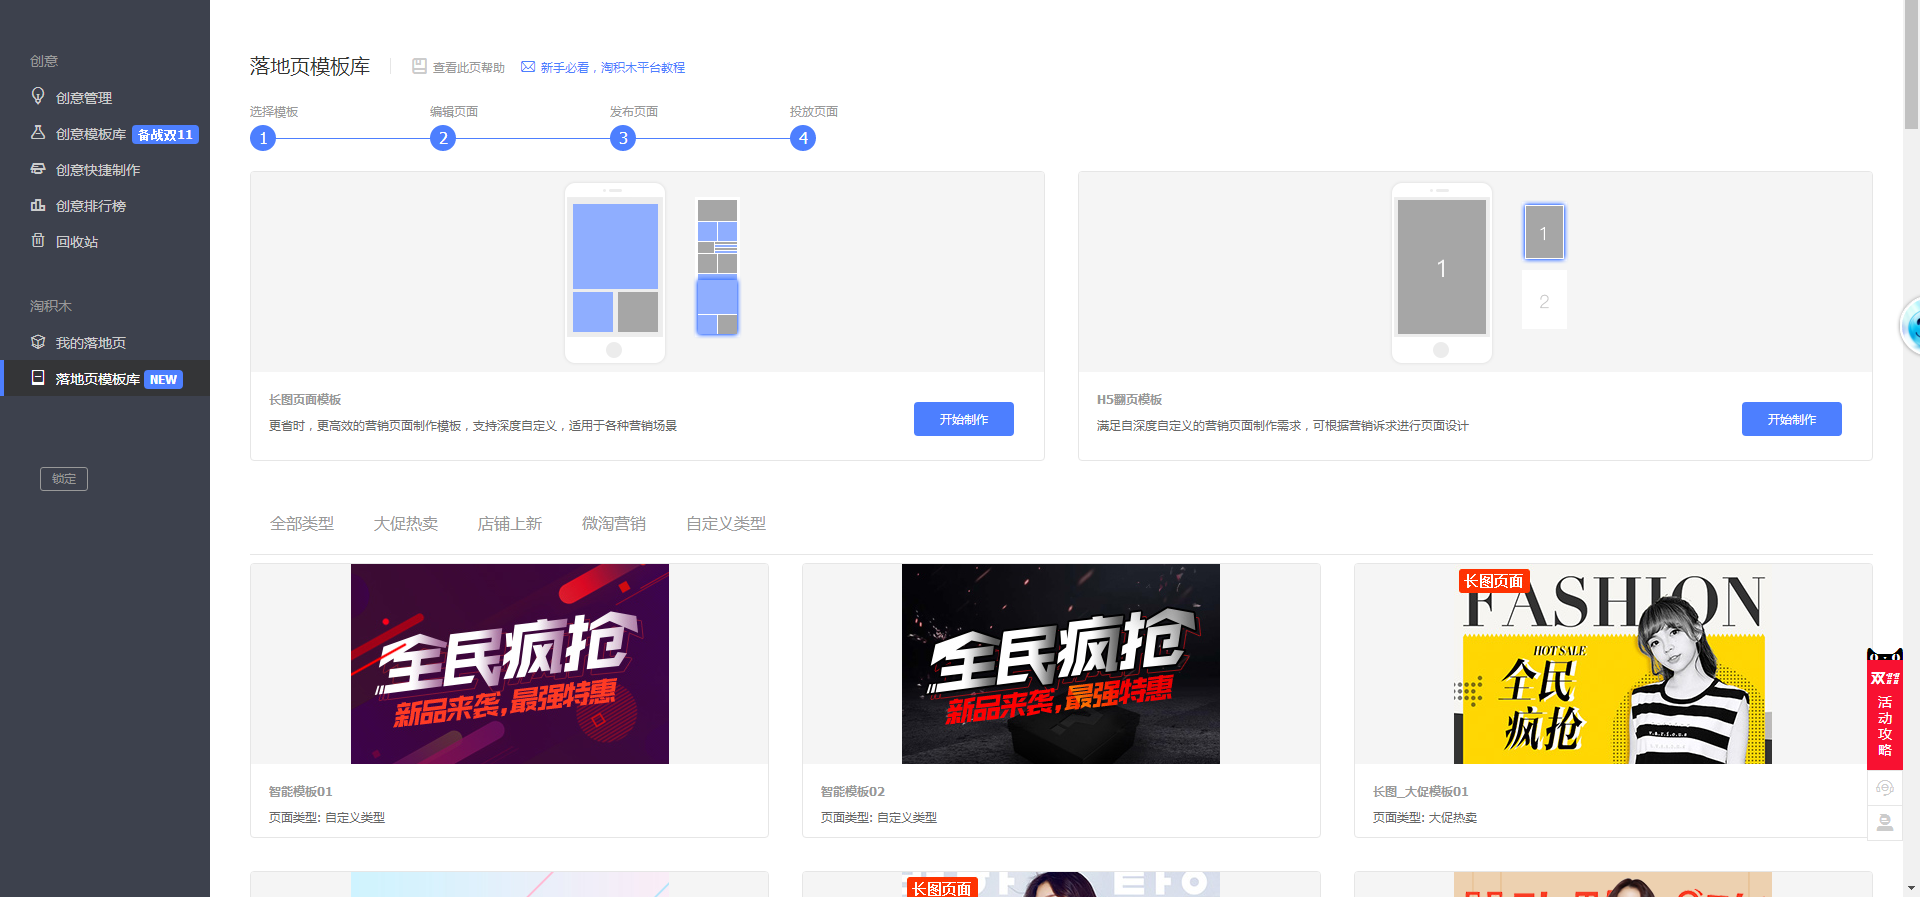Click the 落地页模板库 page heading
This screenshot has width=1920, height=897.
click(x=310, y=66)
